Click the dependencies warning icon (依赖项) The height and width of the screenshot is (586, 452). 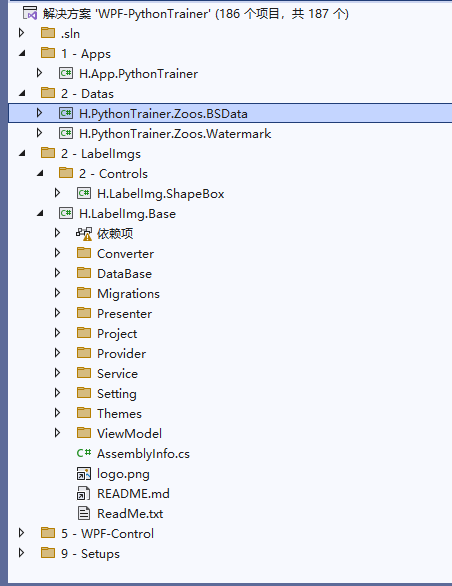pos(84,233)
